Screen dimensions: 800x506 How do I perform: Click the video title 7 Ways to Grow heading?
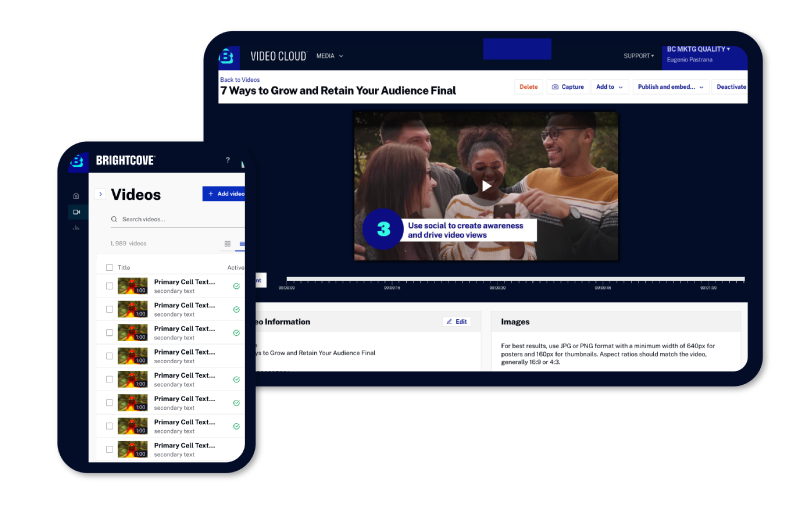coord(338,91)
